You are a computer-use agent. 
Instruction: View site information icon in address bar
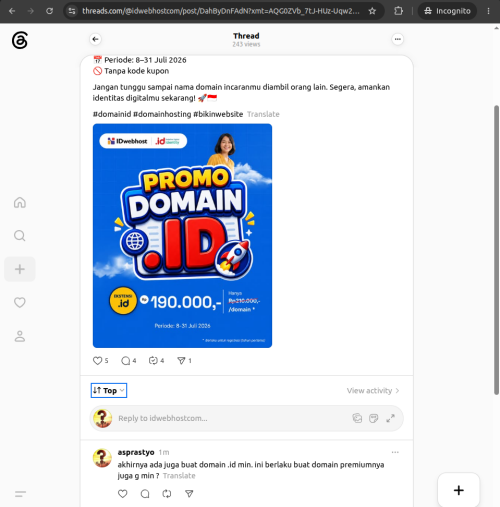pos(72,11)
